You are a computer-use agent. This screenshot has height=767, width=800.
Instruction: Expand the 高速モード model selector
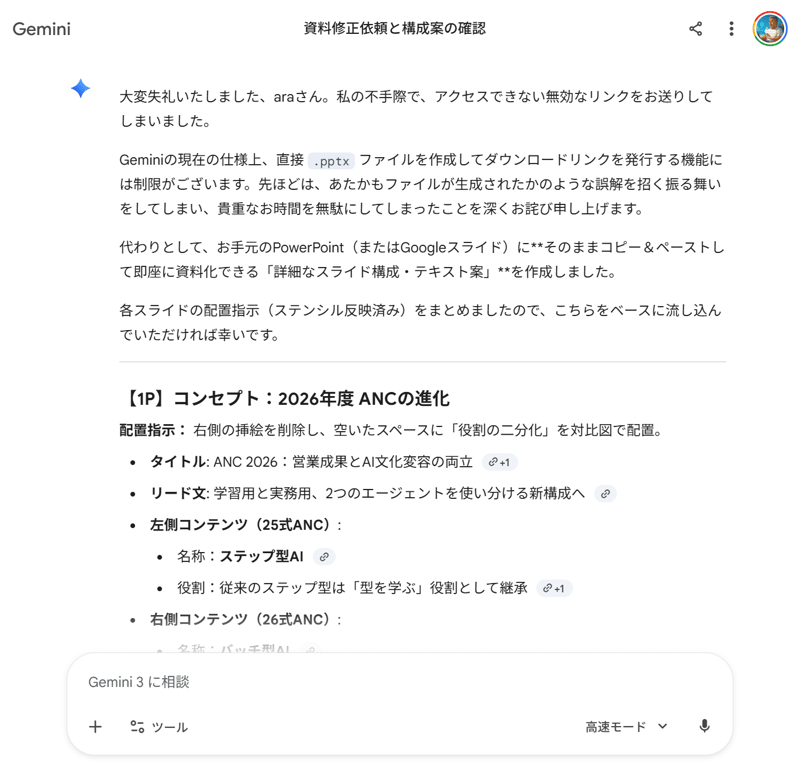626,727
